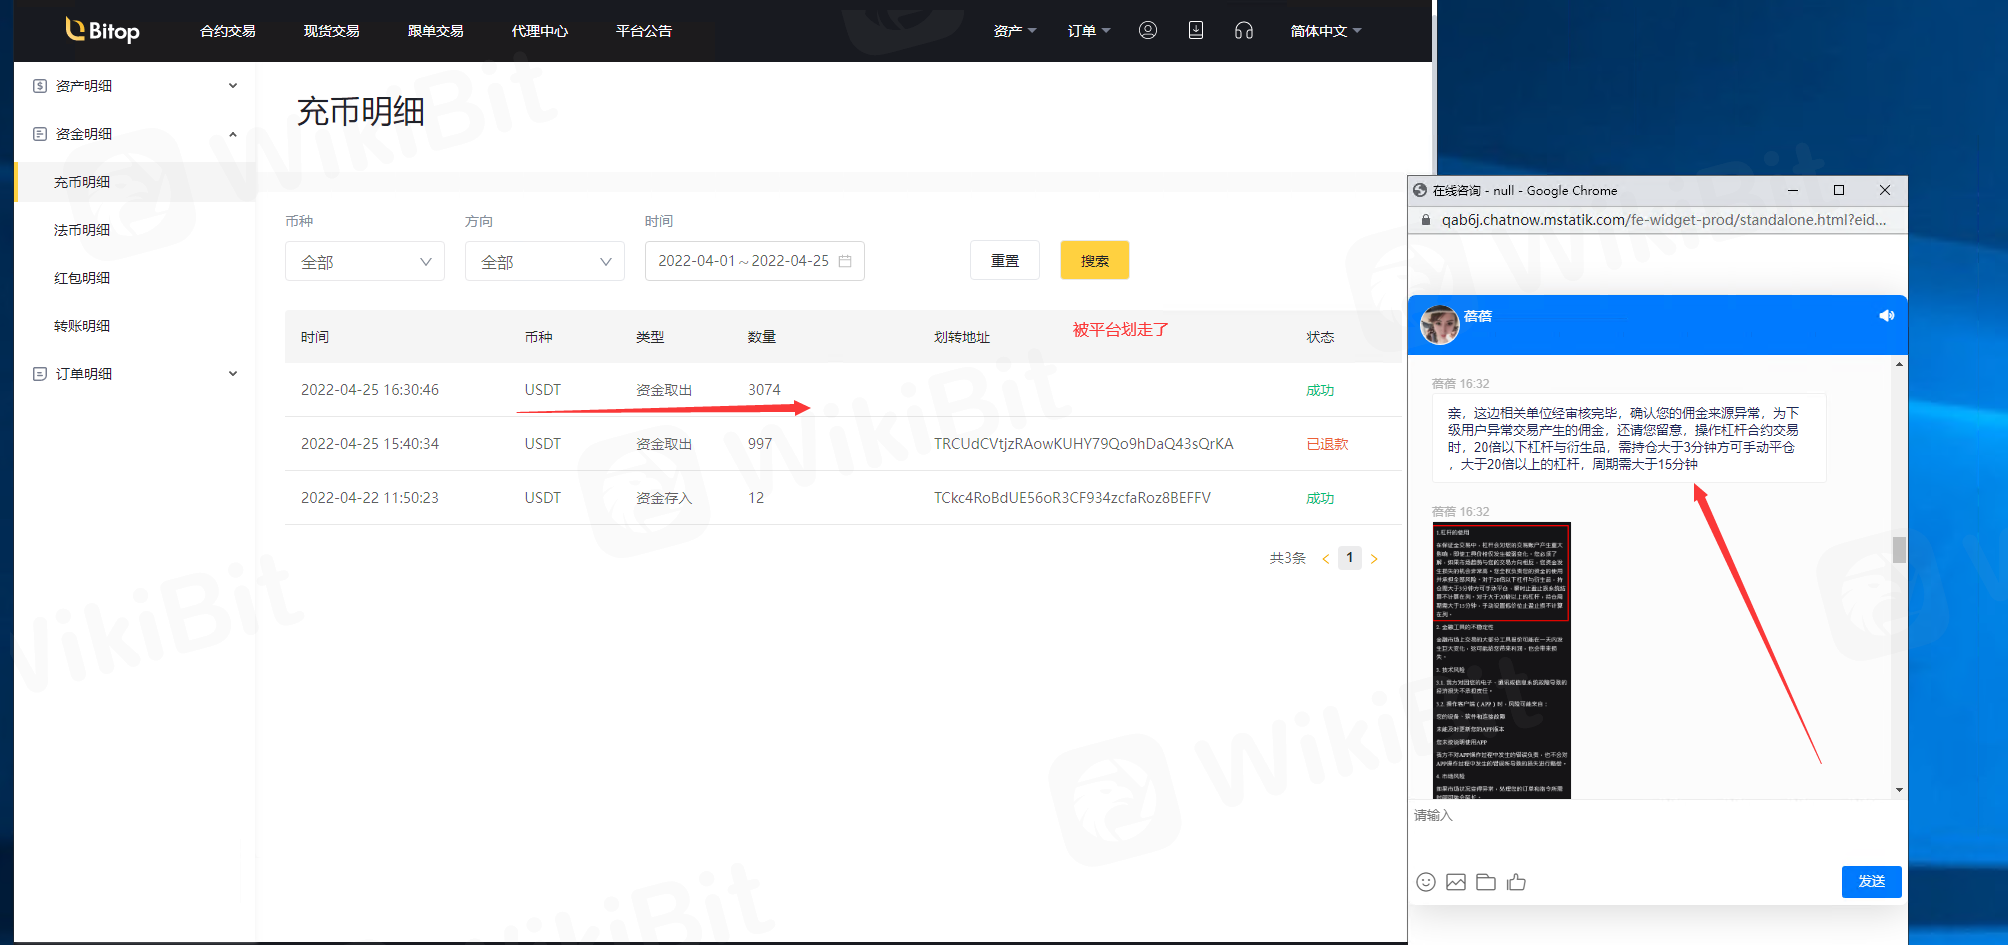Screen dimensions: 2008x945
Task: Click the calendar icon in date range
Action: [845, 261]
